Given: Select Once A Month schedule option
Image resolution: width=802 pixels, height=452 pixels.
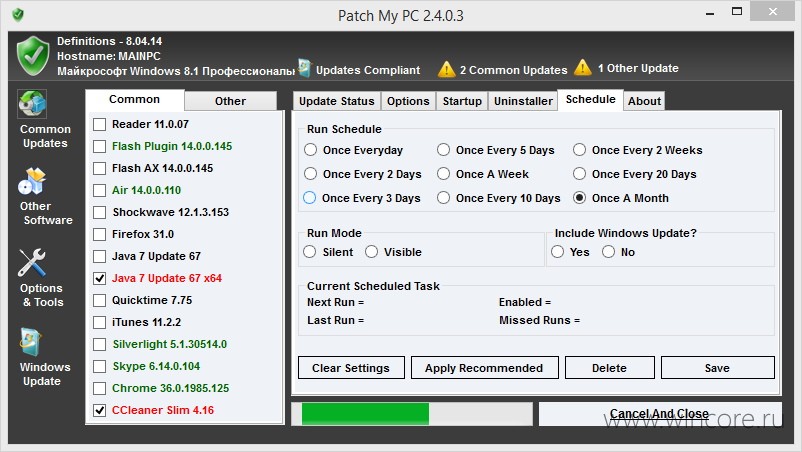Looking at the screenshot, I should tap(580, 198).
